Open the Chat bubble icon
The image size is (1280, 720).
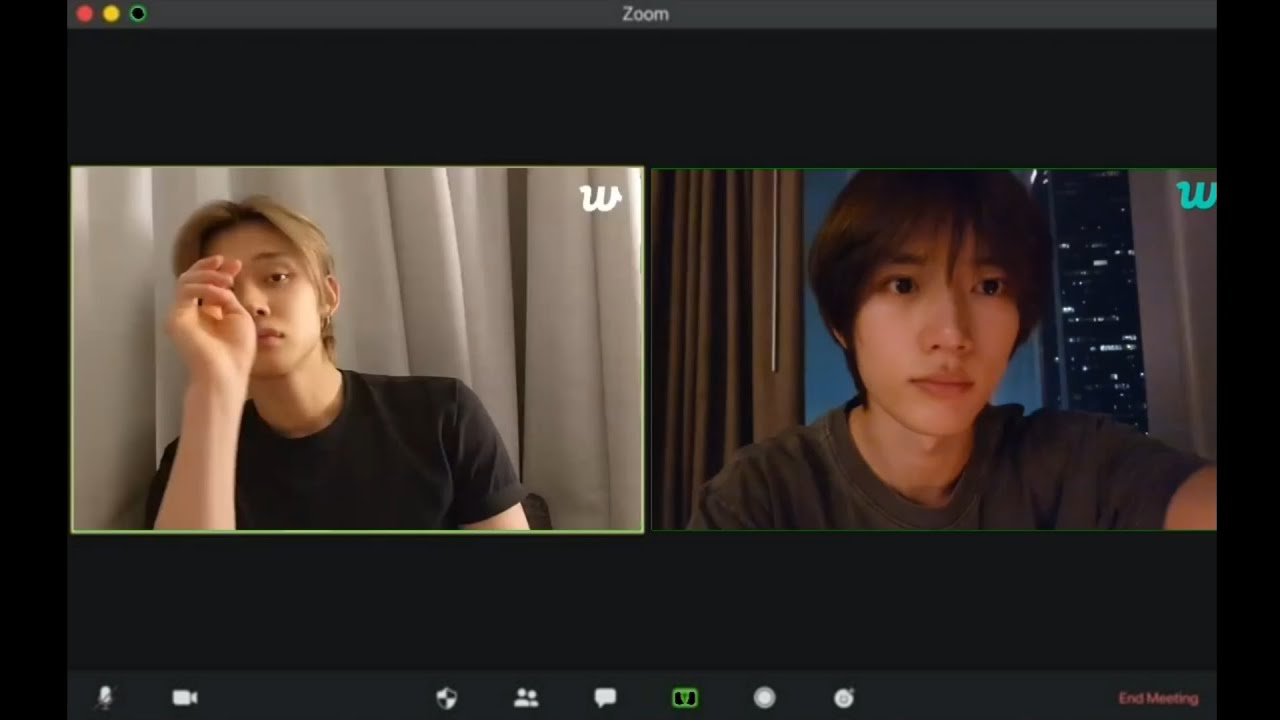pyautogui.click(x=605, y=697)
